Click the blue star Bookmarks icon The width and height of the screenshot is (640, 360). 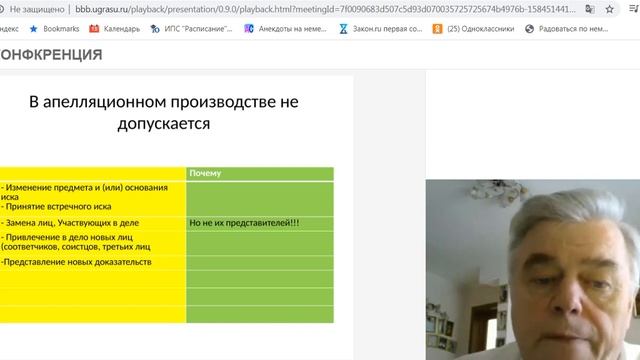click(x=34, y=29)
